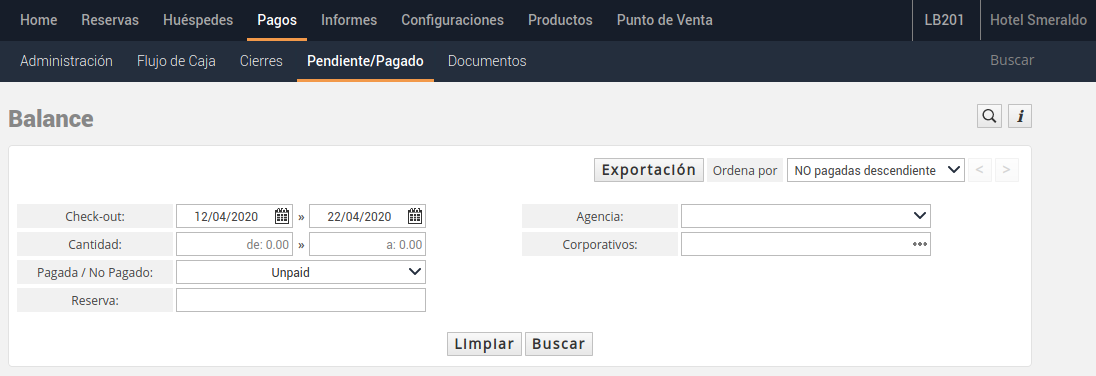The height and width of the screenshot is (376, 1096).
Task: Open the Punto de Venta menu
Action: pyautogui.click(x=665, y=20)
